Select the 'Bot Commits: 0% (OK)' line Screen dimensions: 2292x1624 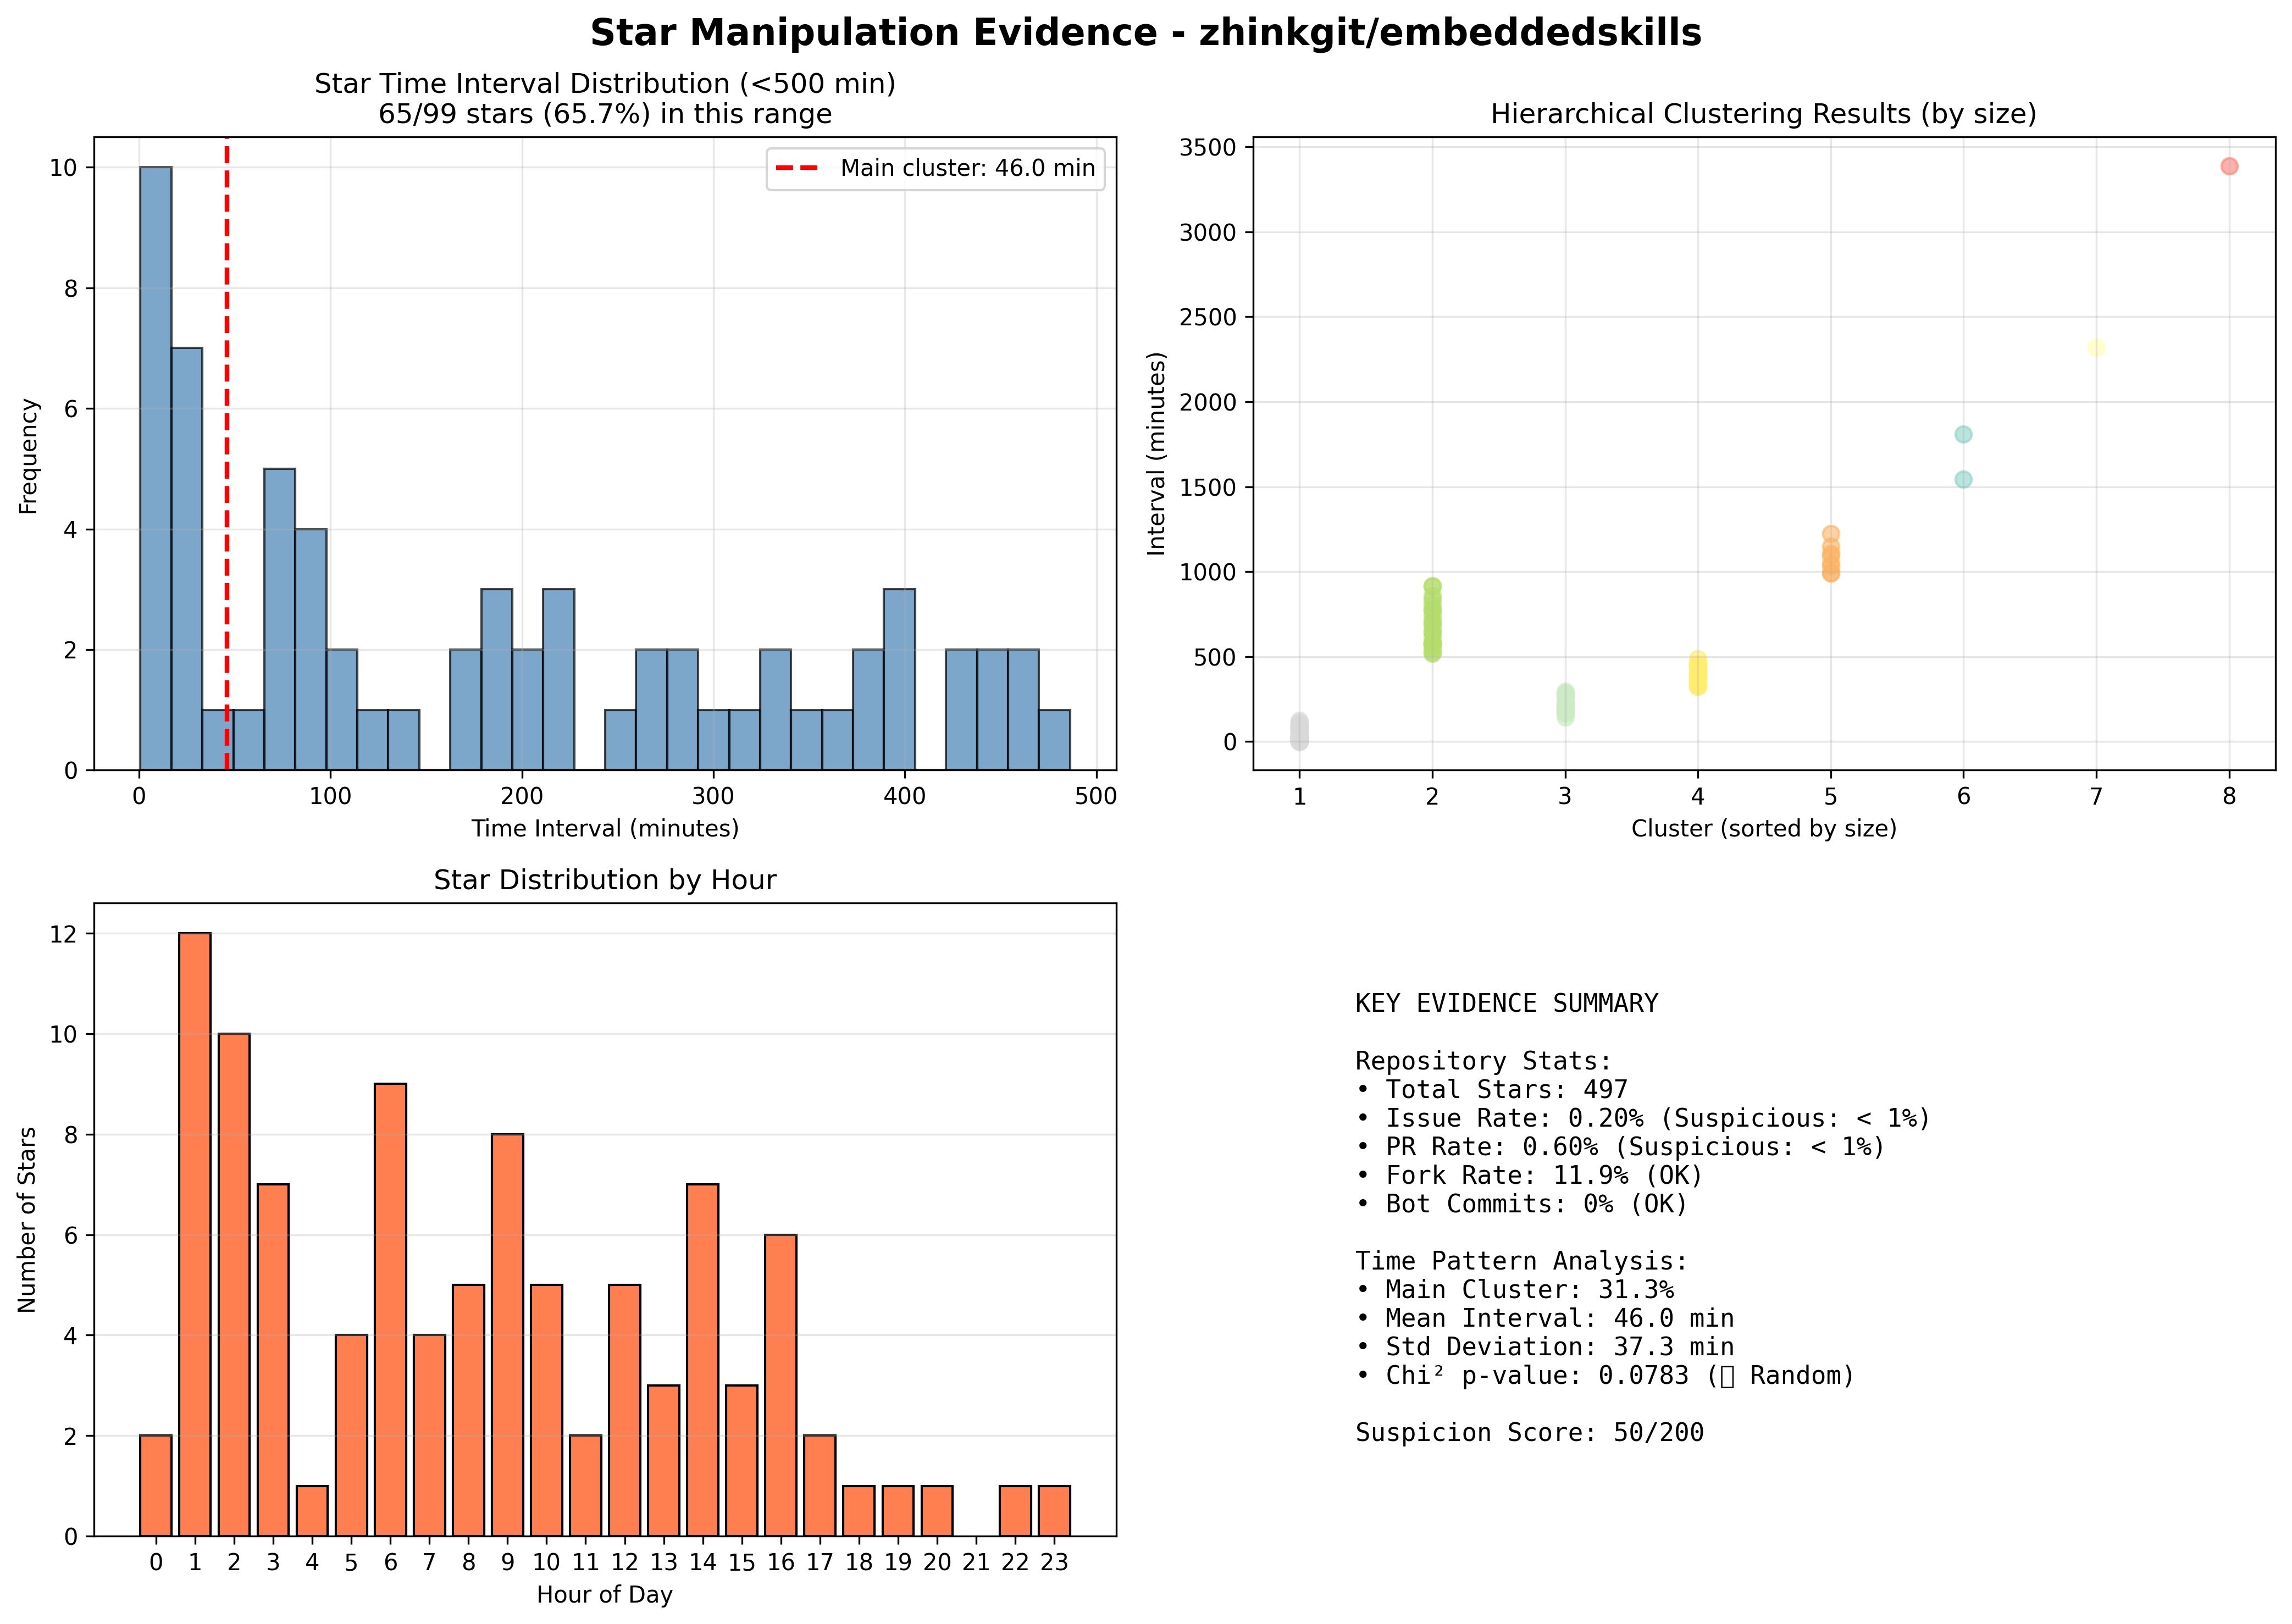click(1522, 1204)
